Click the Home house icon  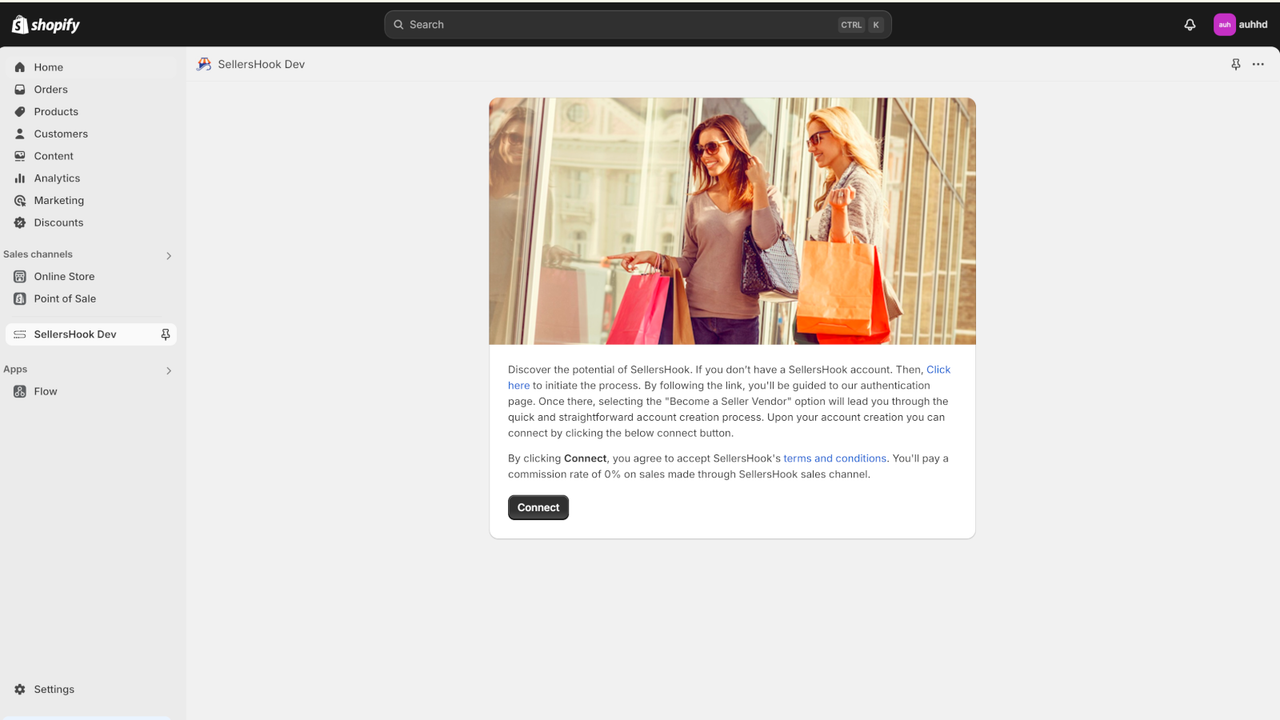[20, 67]
